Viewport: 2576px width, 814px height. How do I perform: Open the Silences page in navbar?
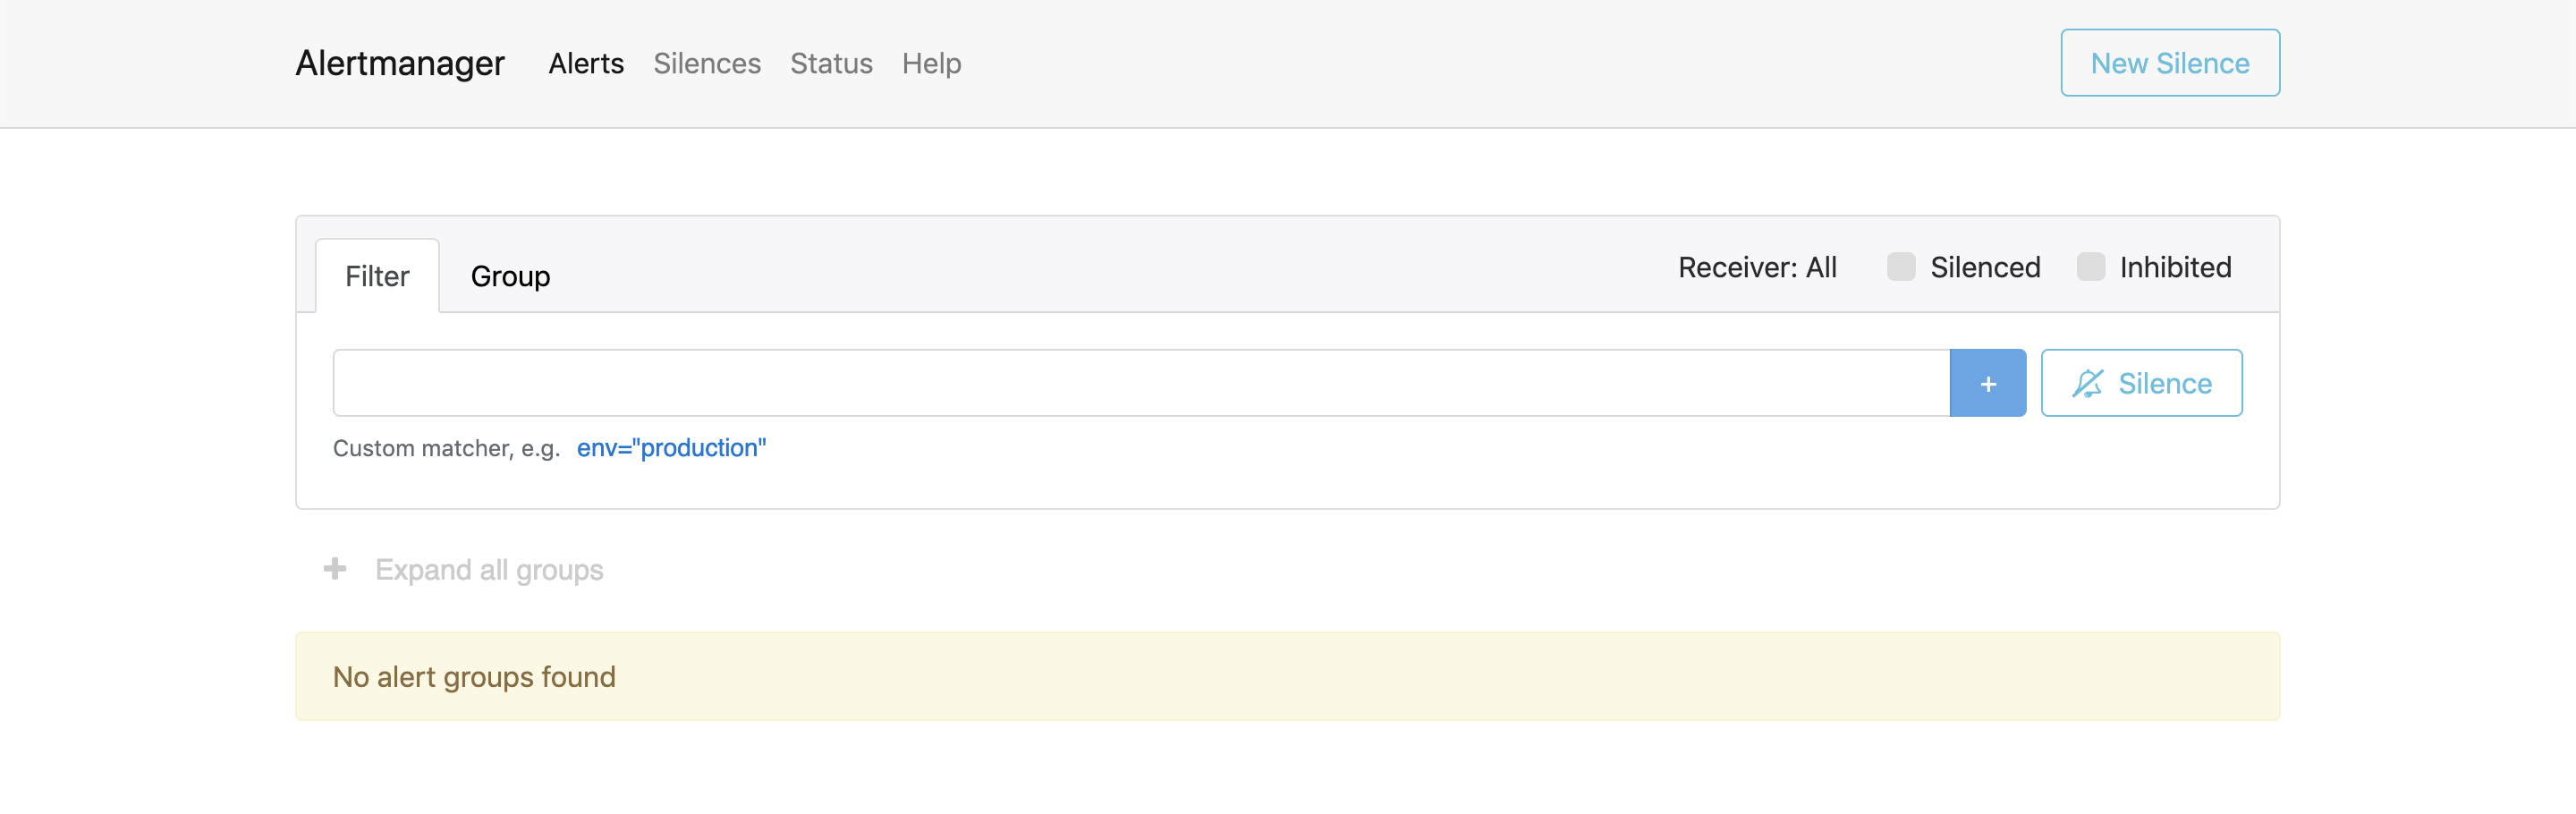[x=706, y=63]
